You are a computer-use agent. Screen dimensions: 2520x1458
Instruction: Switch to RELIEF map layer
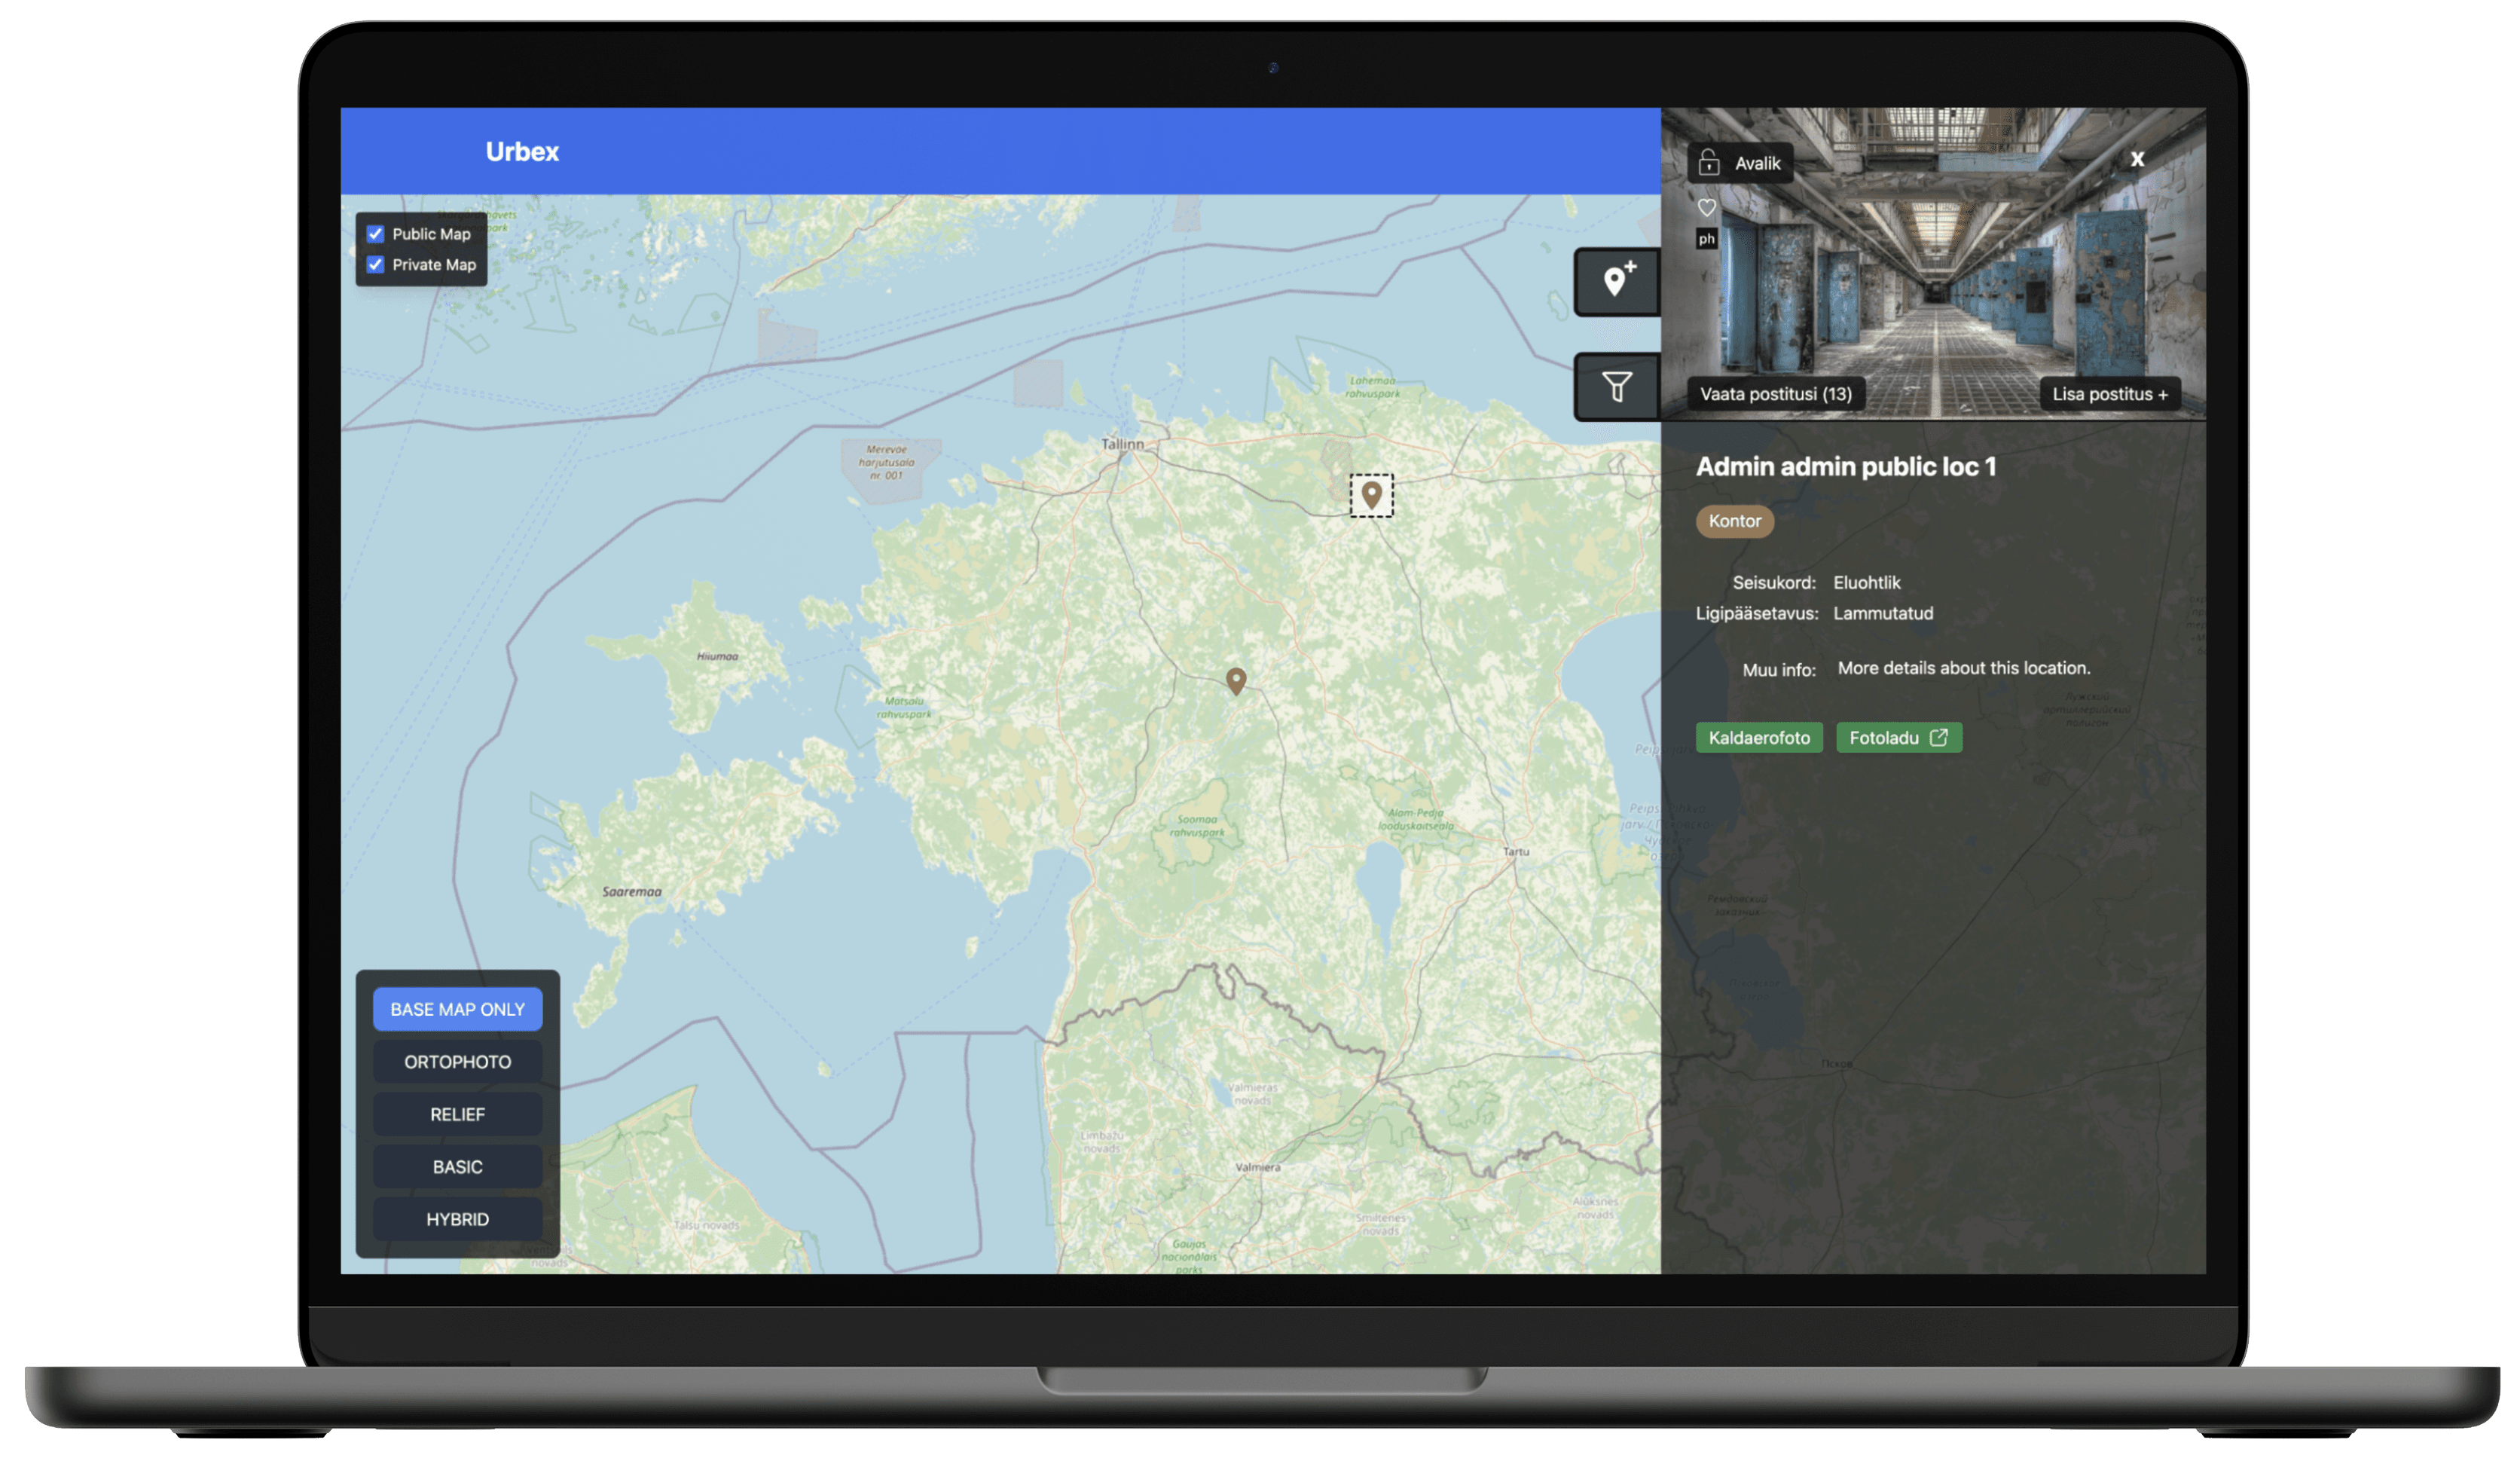pyautogui.click(x=457, y=1114)
